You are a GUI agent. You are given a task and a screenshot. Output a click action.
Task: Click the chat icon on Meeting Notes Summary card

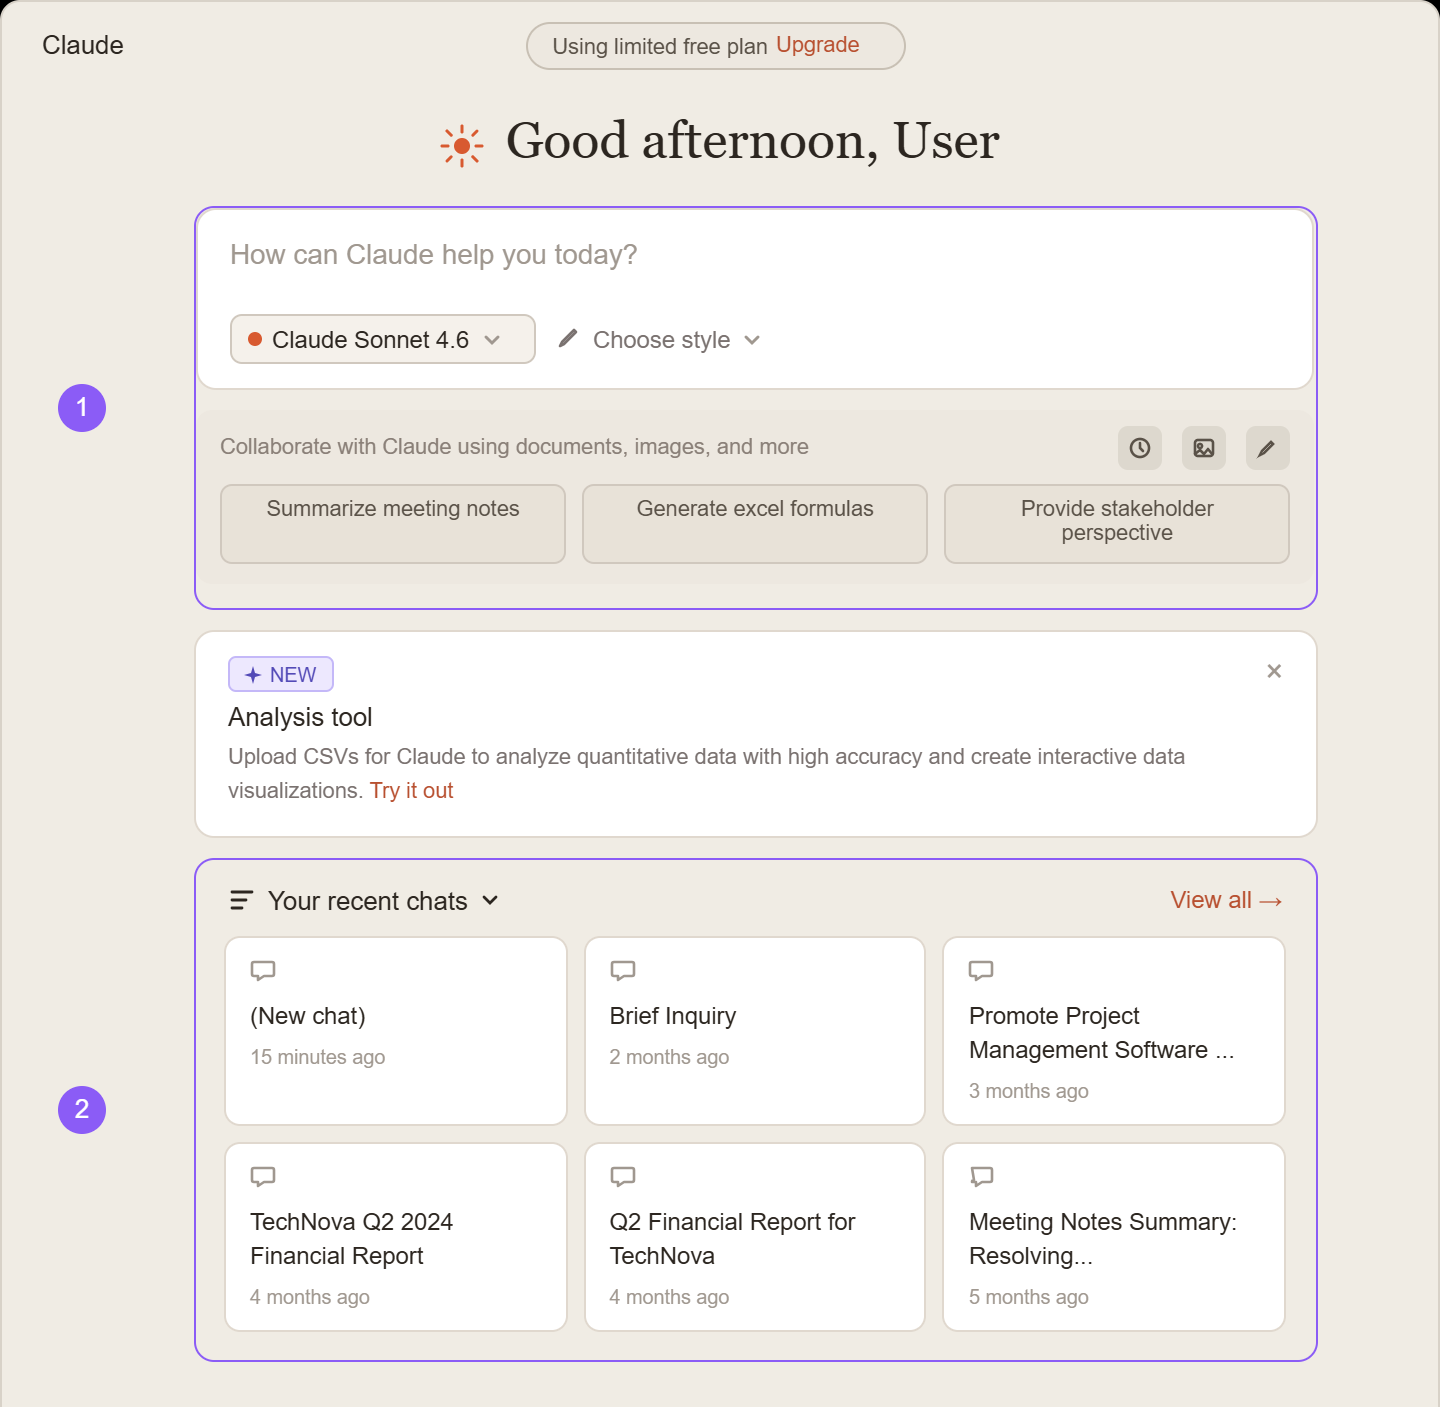point(981,1176)
